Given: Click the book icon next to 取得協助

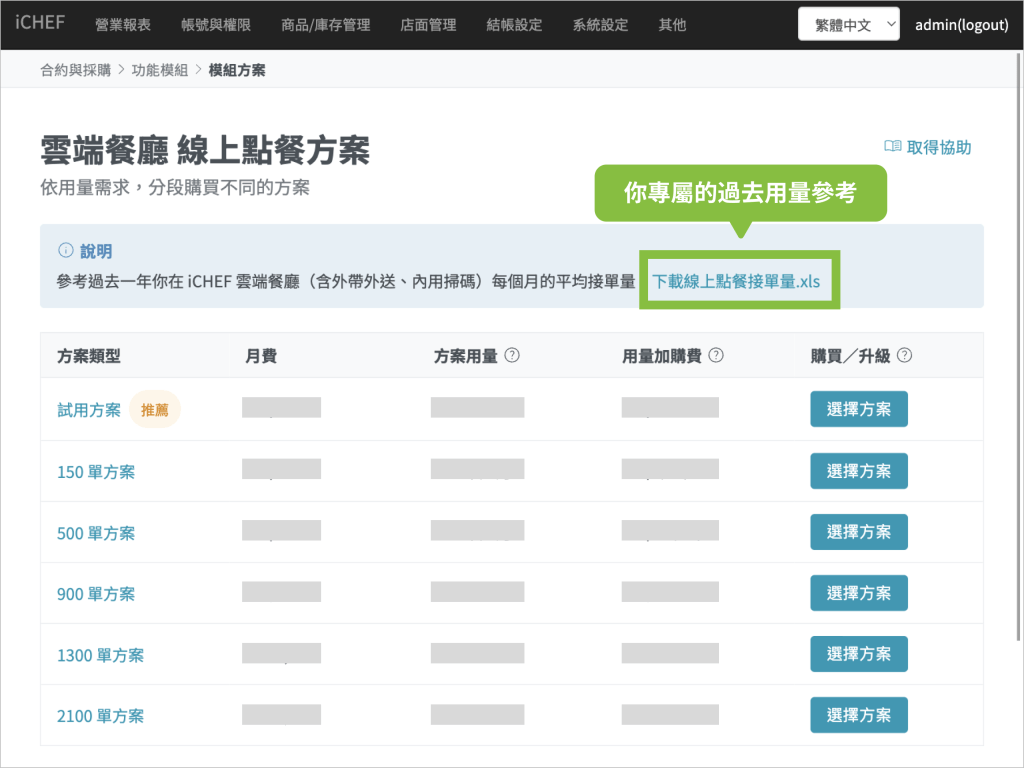Looking at the screenshot, I should 893,147.
